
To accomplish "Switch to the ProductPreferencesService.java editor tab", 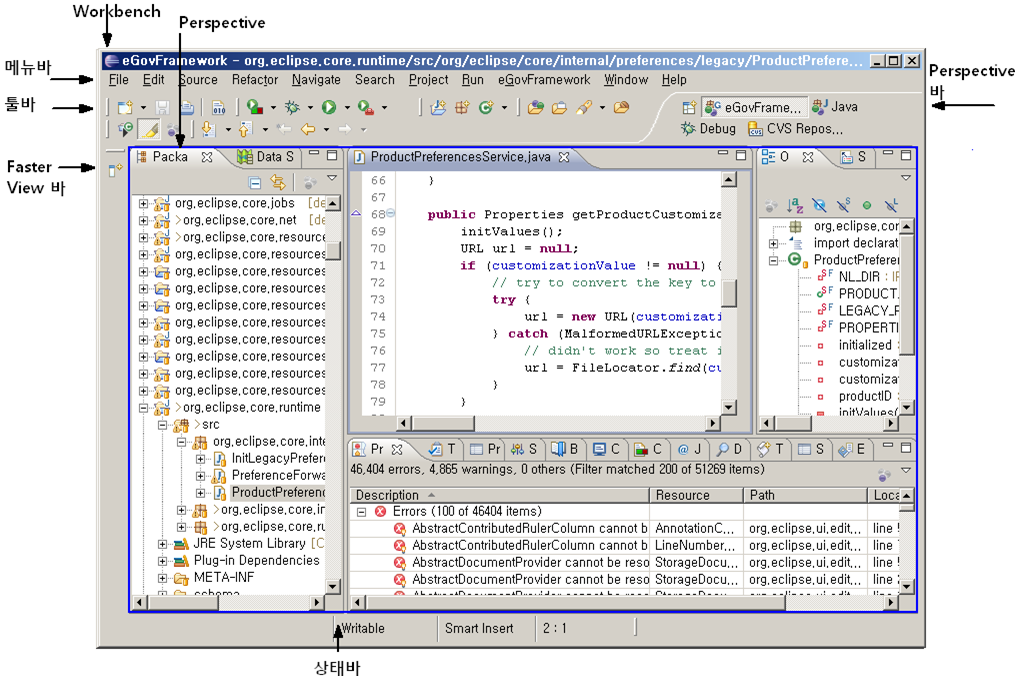I will point(459,157).
